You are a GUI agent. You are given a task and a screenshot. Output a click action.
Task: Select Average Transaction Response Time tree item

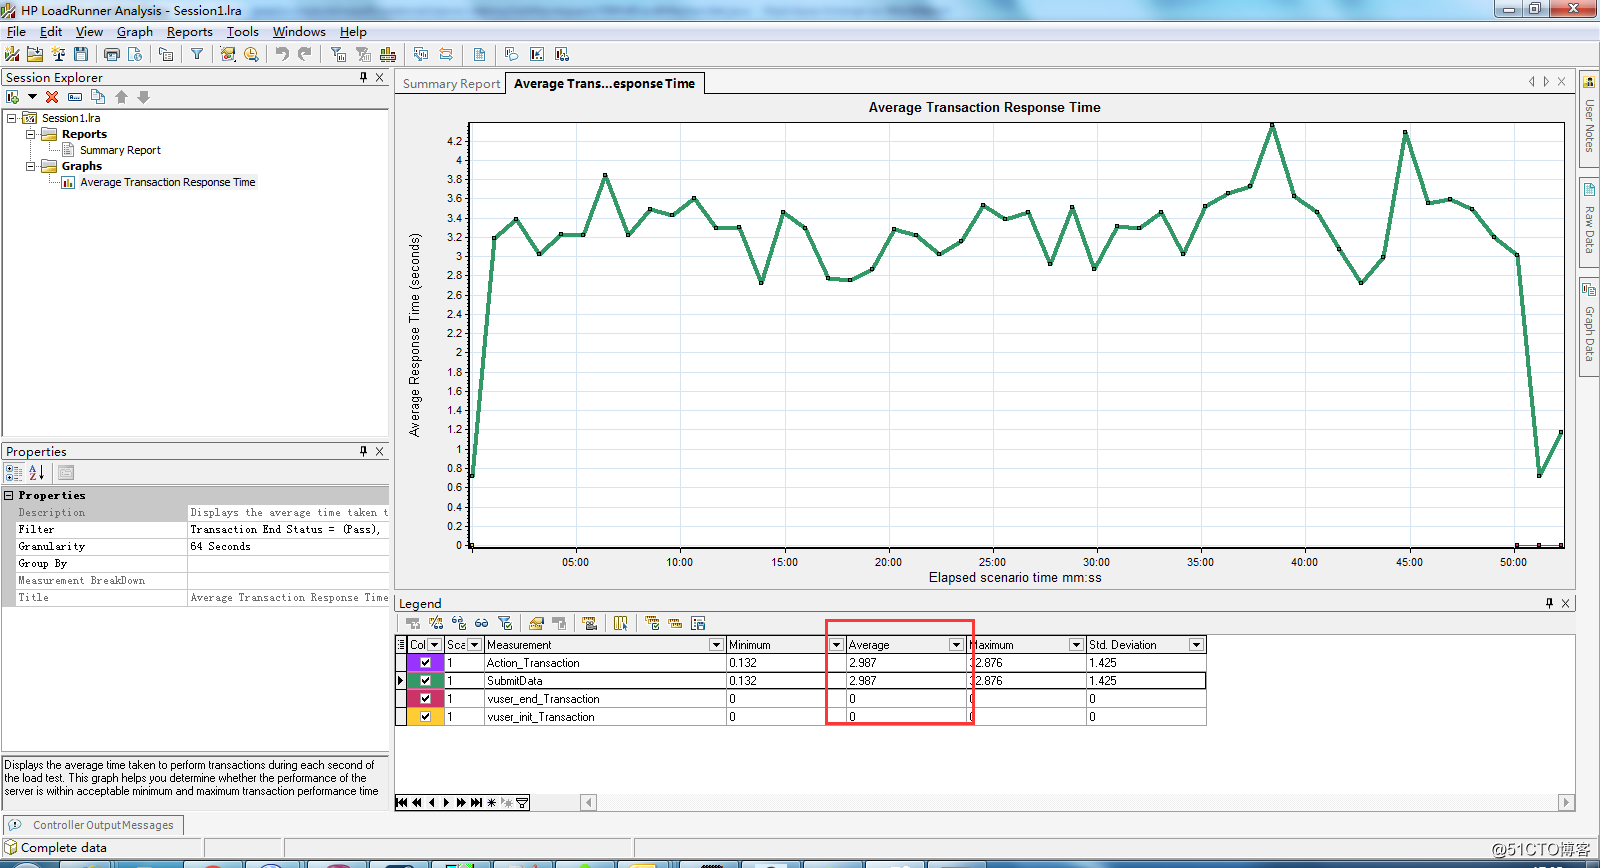click(x=168, y=182)
